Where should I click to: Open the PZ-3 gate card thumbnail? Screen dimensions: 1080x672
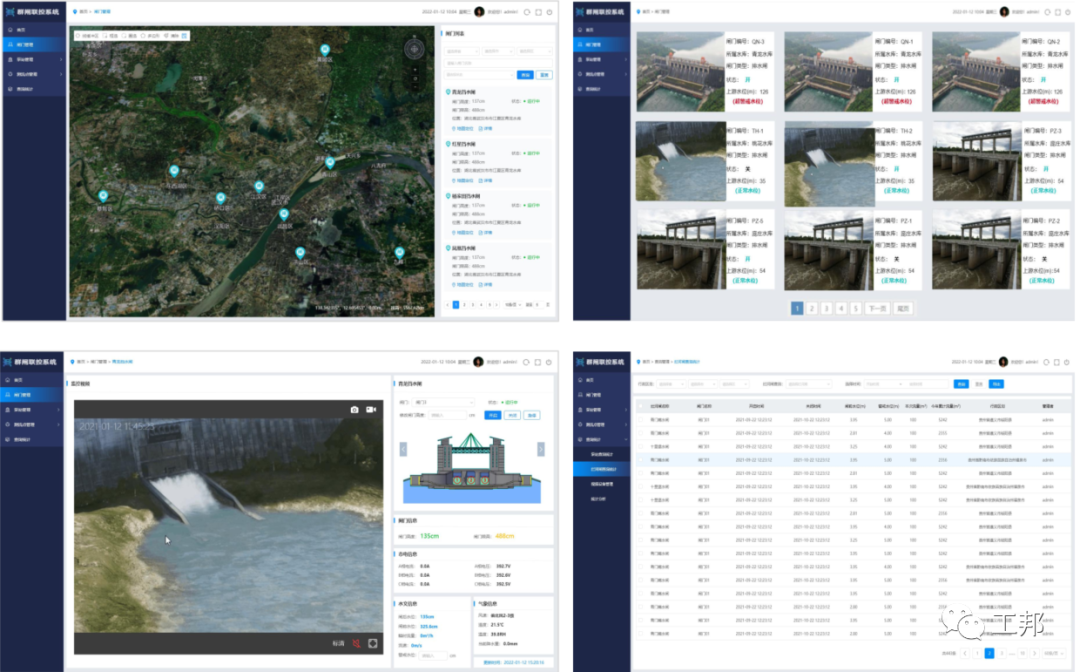pyautogui.click(x=976, y=161)
